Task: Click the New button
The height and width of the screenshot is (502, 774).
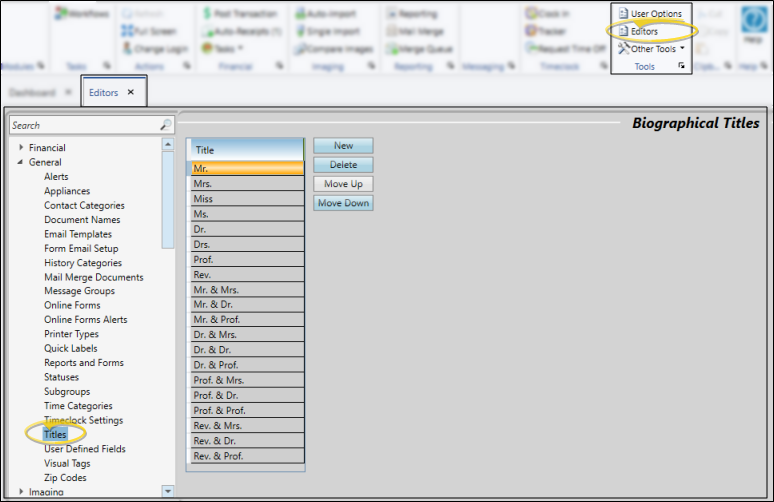Action: [343, 146]
